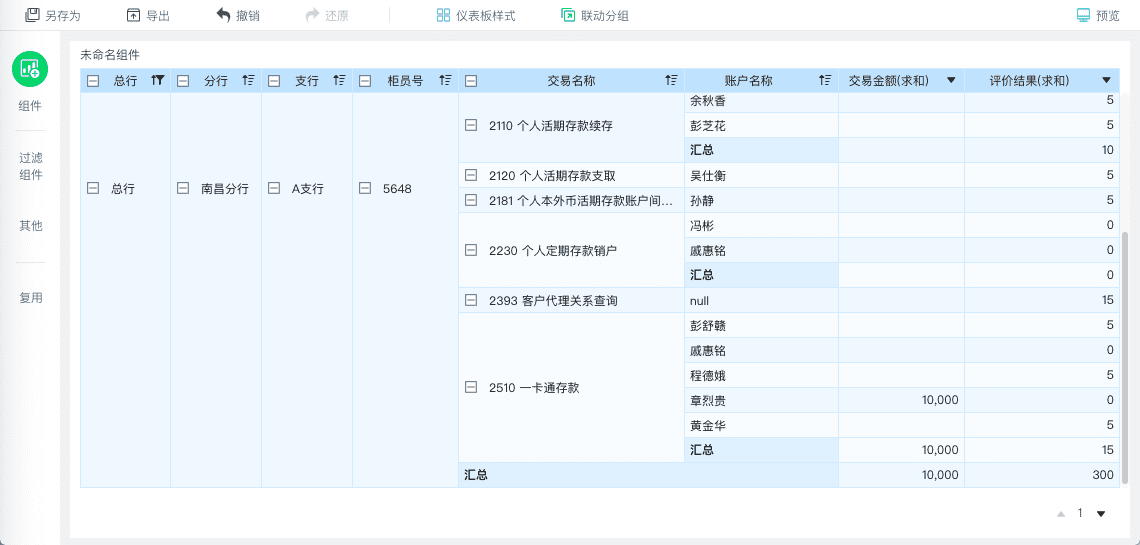Image resolution: width=1140 pixels, height=545 pixels.
Task: Collapse the 2510 一卡通存款 row
Action: pos(471,388)
